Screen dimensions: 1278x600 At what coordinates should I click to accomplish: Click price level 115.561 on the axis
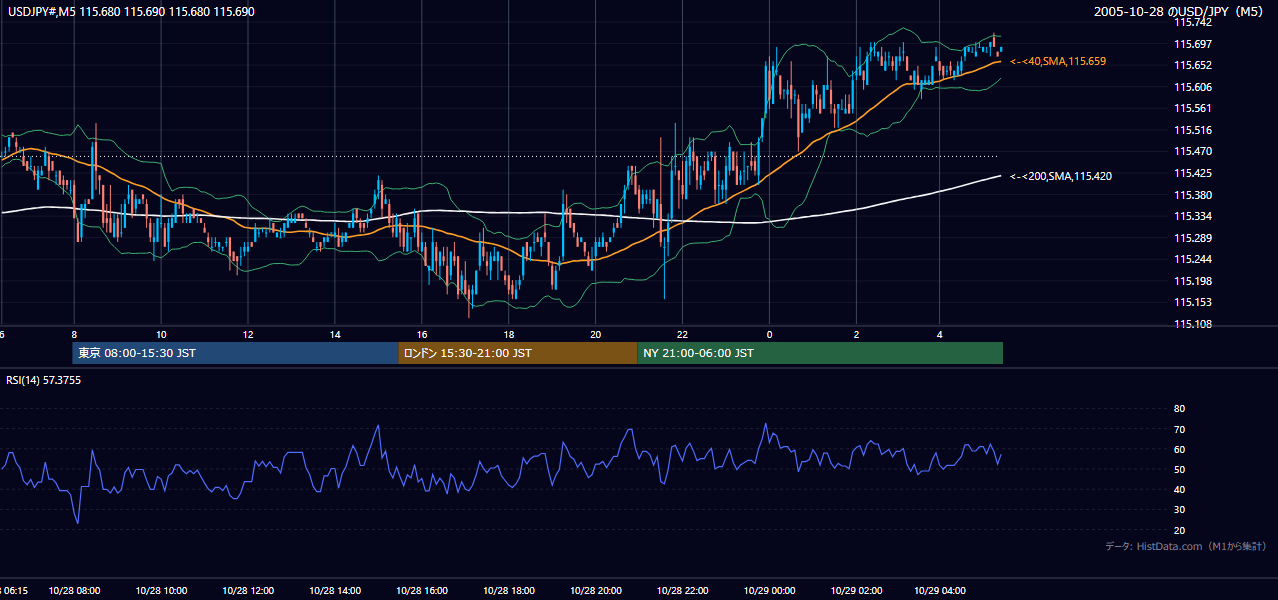[1193, 108]
